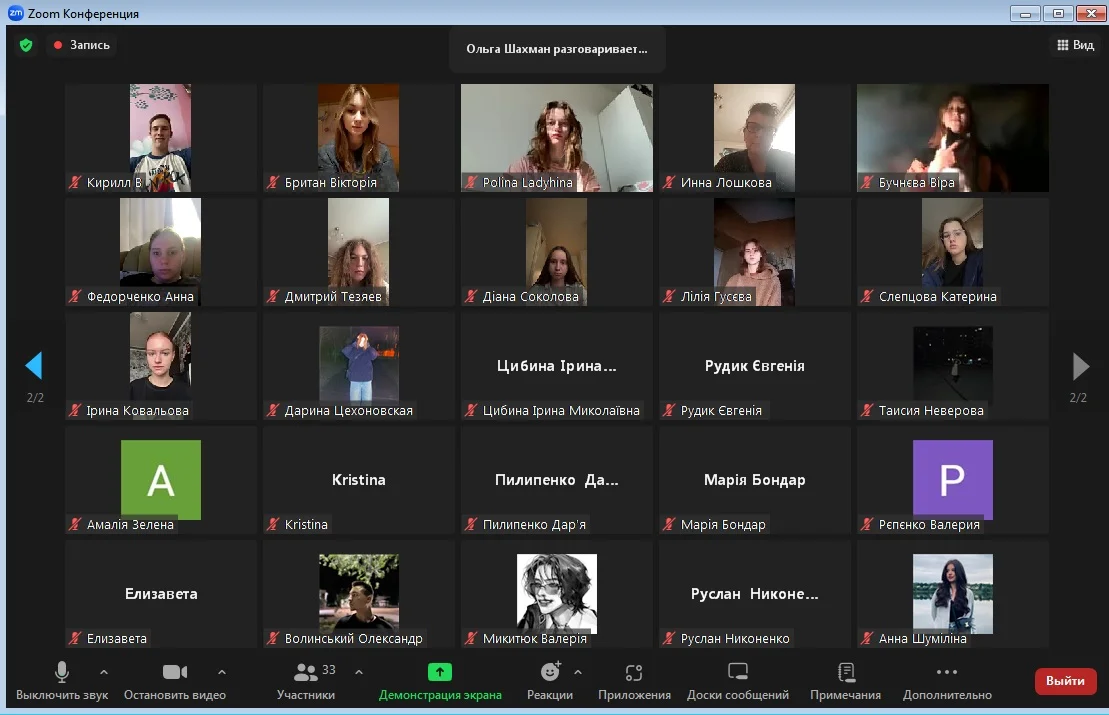Viewport: 1109px width, 715px height.
Task: Expand reactions options arrow beside Реакции
Action: (578, 672)
